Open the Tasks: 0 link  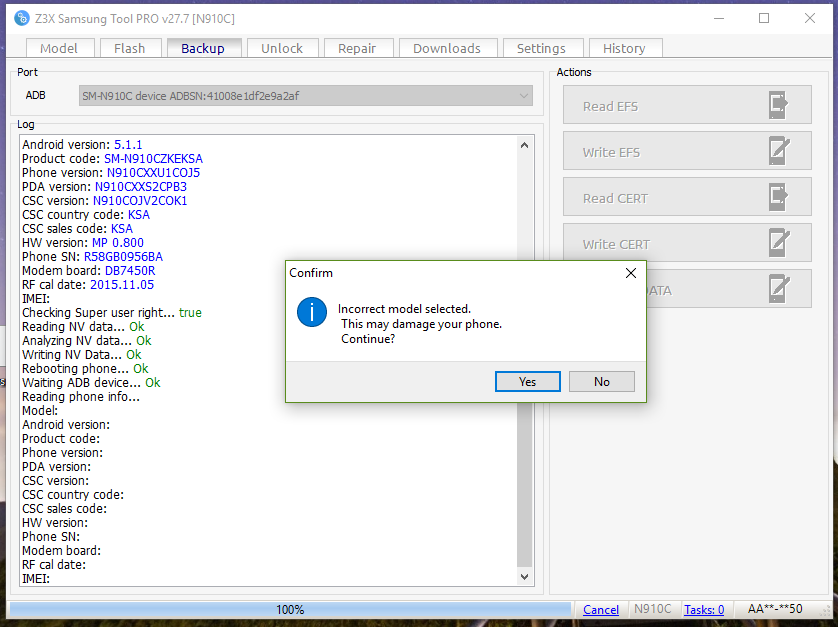pyautogui.click(x=704, y=609)
